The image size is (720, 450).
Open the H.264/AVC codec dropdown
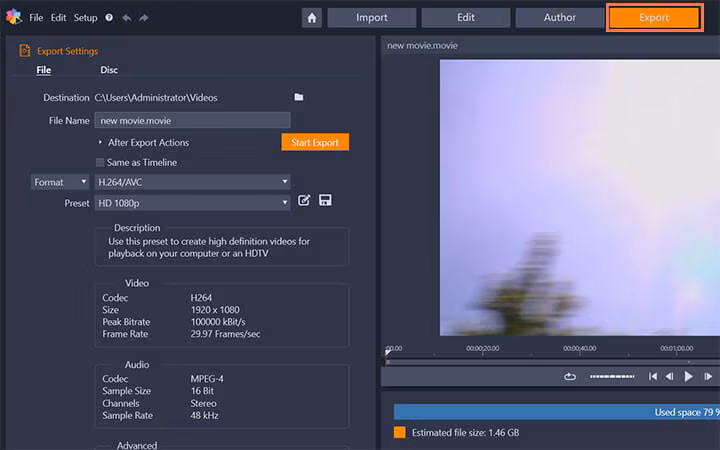click(x=192, y=182)
